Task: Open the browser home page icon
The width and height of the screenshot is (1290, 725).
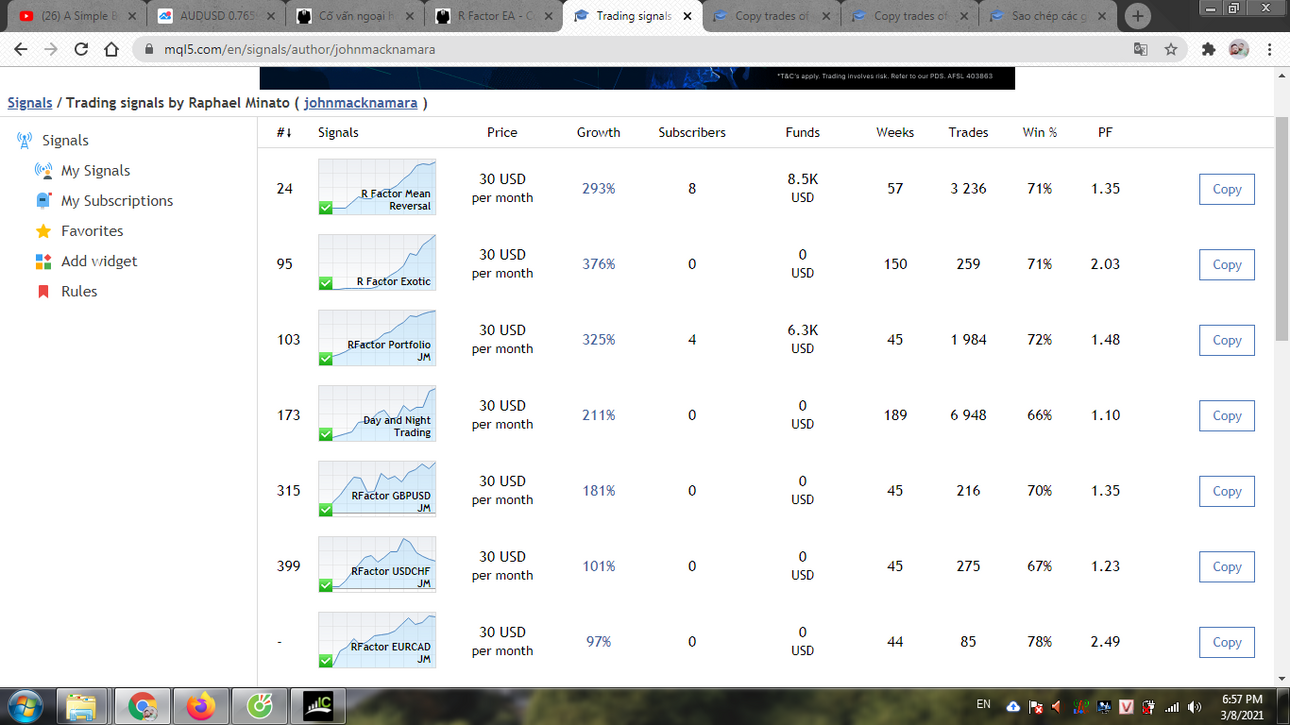Action: point(111,49)
